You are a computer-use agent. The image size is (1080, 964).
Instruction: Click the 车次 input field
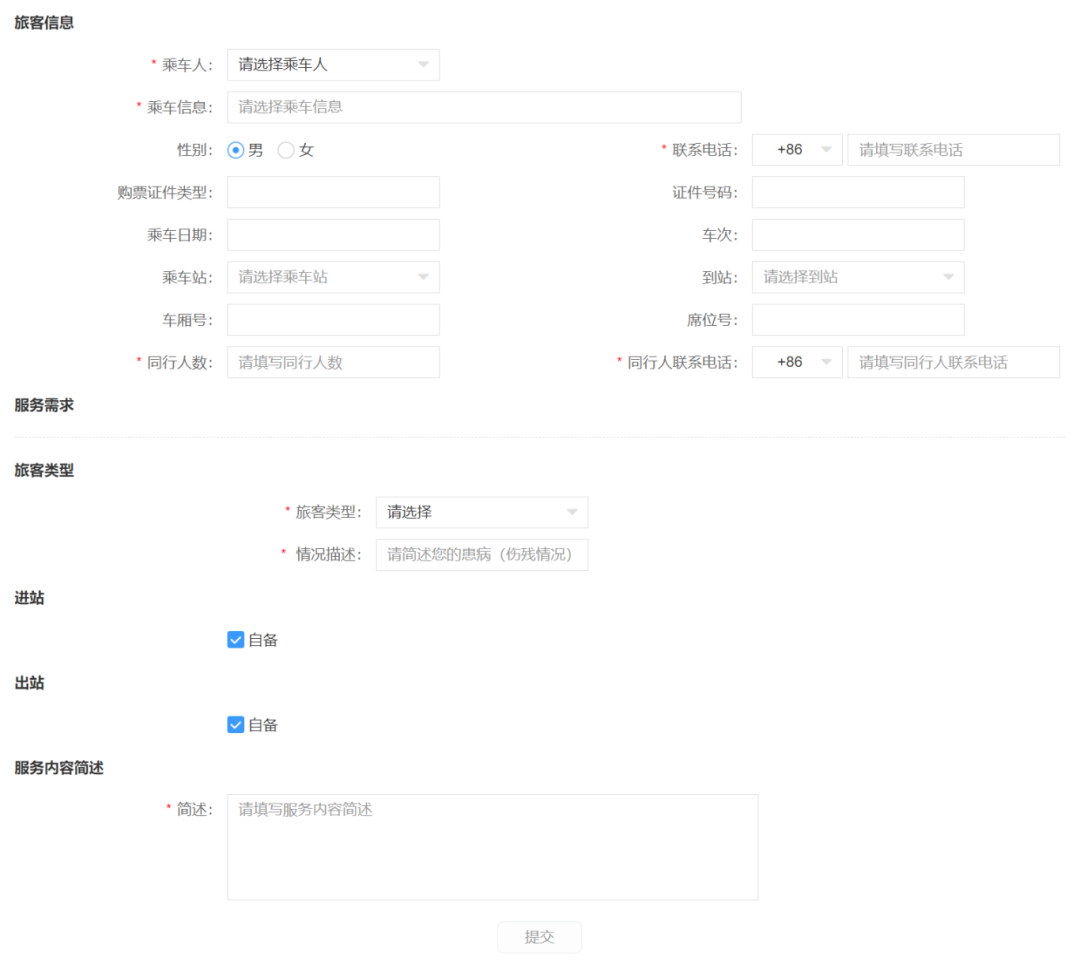pos(858,235)
